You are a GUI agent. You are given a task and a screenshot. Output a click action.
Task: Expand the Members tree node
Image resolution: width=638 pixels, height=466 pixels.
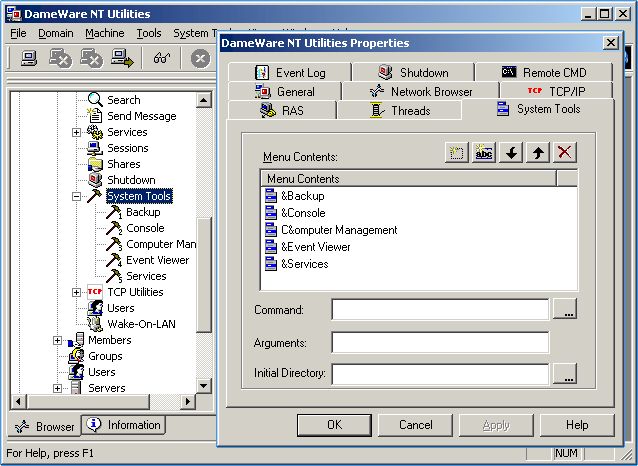tap(57, 340)
